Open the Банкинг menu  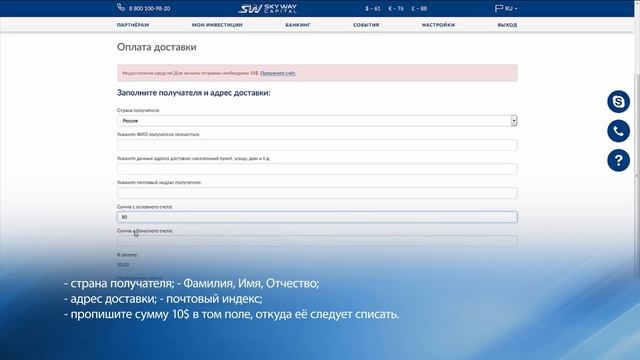pos(298,25)
